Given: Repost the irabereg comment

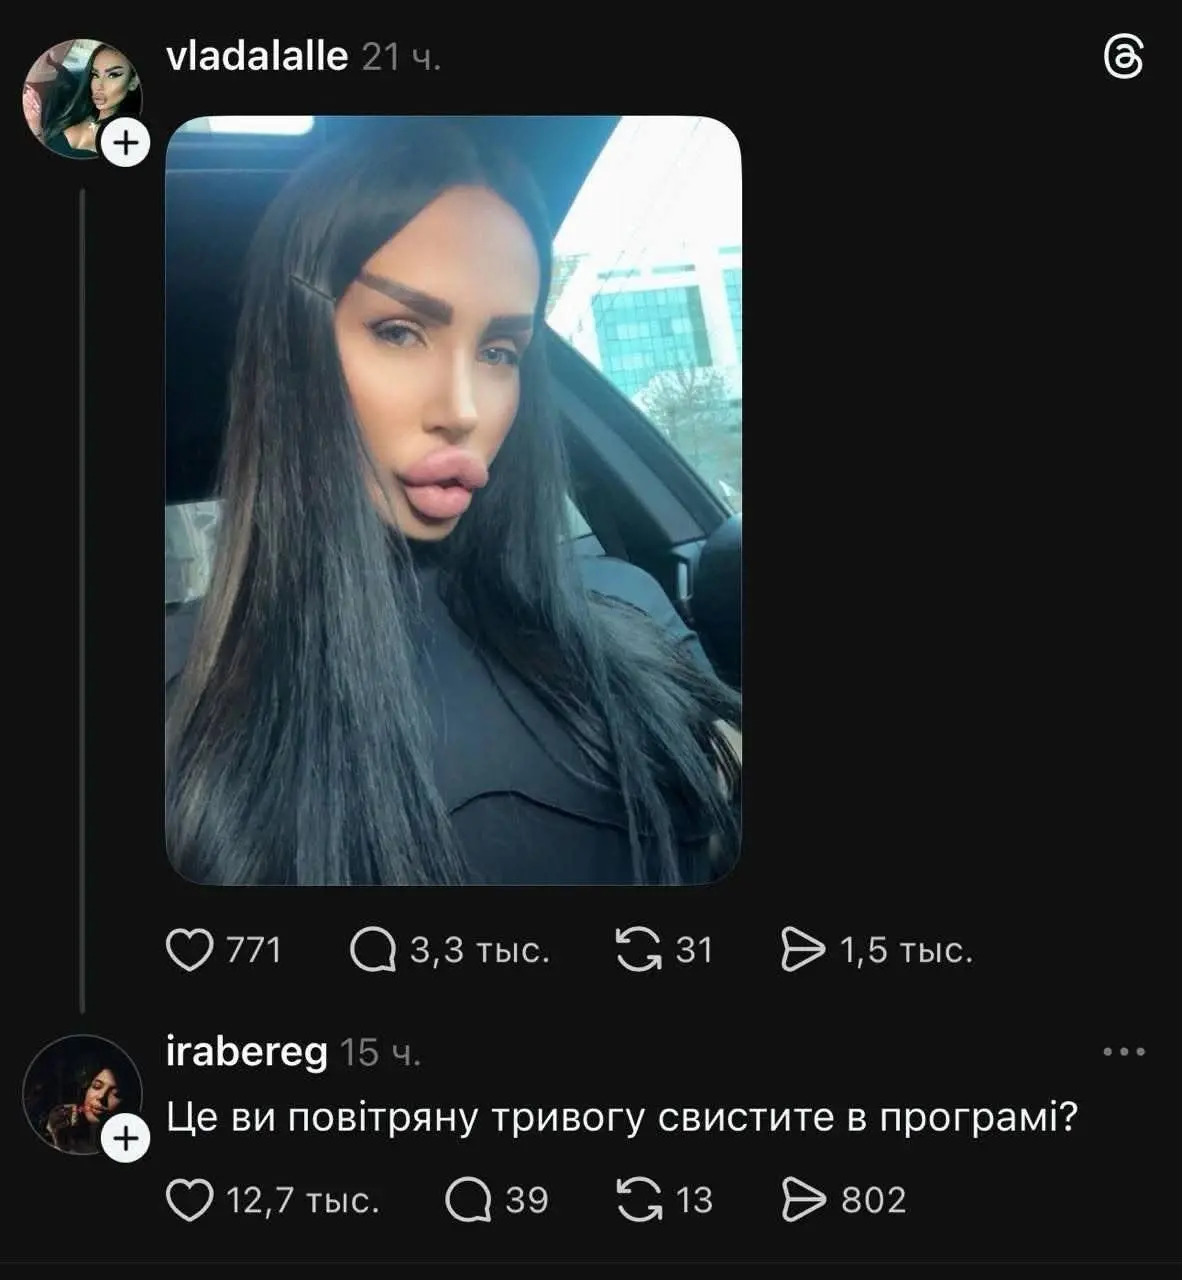Looking at the screenshot, I should click(639, 1200).
